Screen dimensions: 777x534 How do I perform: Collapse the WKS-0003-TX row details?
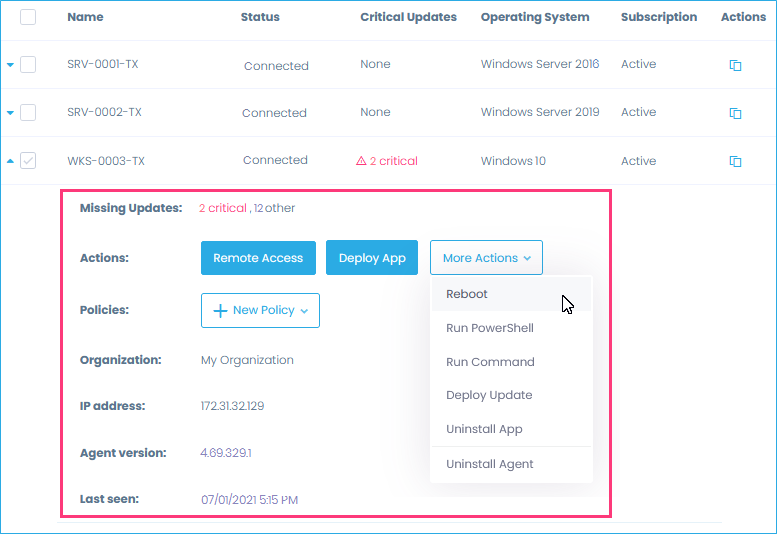(x=11, y=161)
